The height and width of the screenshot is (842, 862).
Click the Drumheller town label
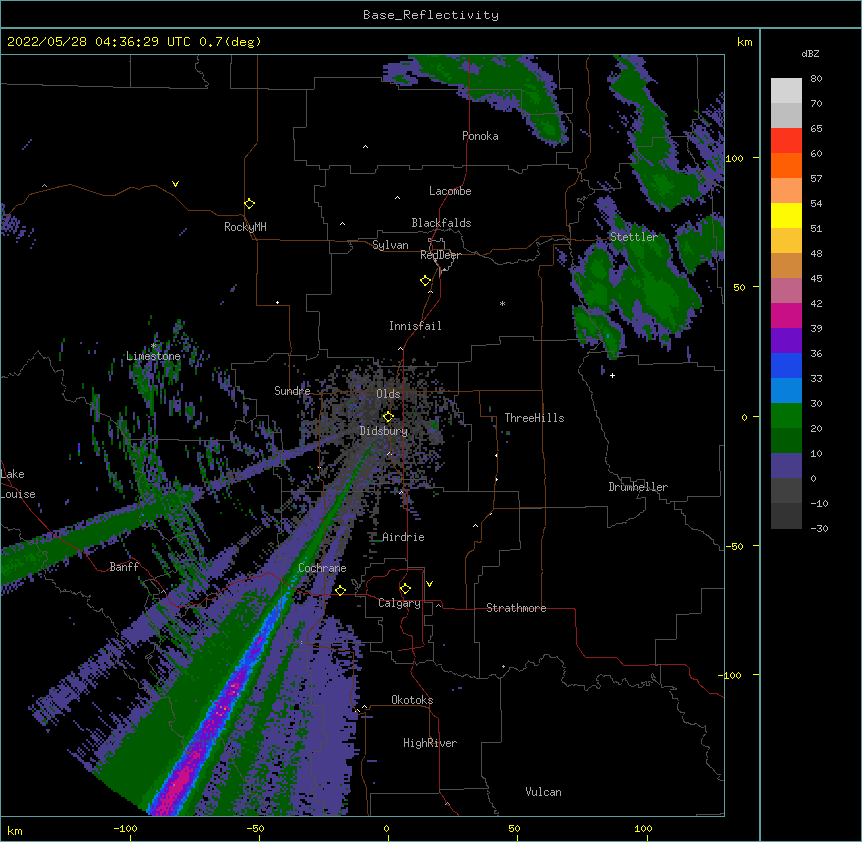(638, 487)
